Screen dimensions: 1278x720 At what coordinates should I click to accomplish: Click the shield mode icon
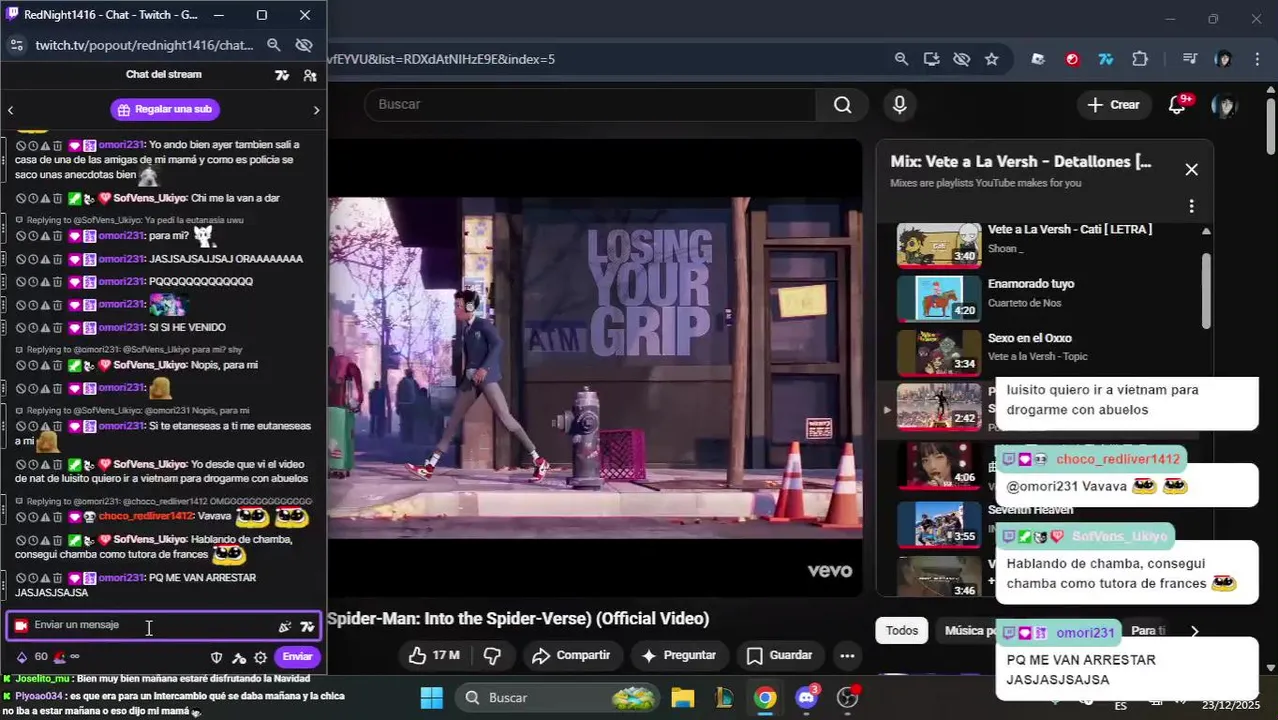tap(216, 657)
